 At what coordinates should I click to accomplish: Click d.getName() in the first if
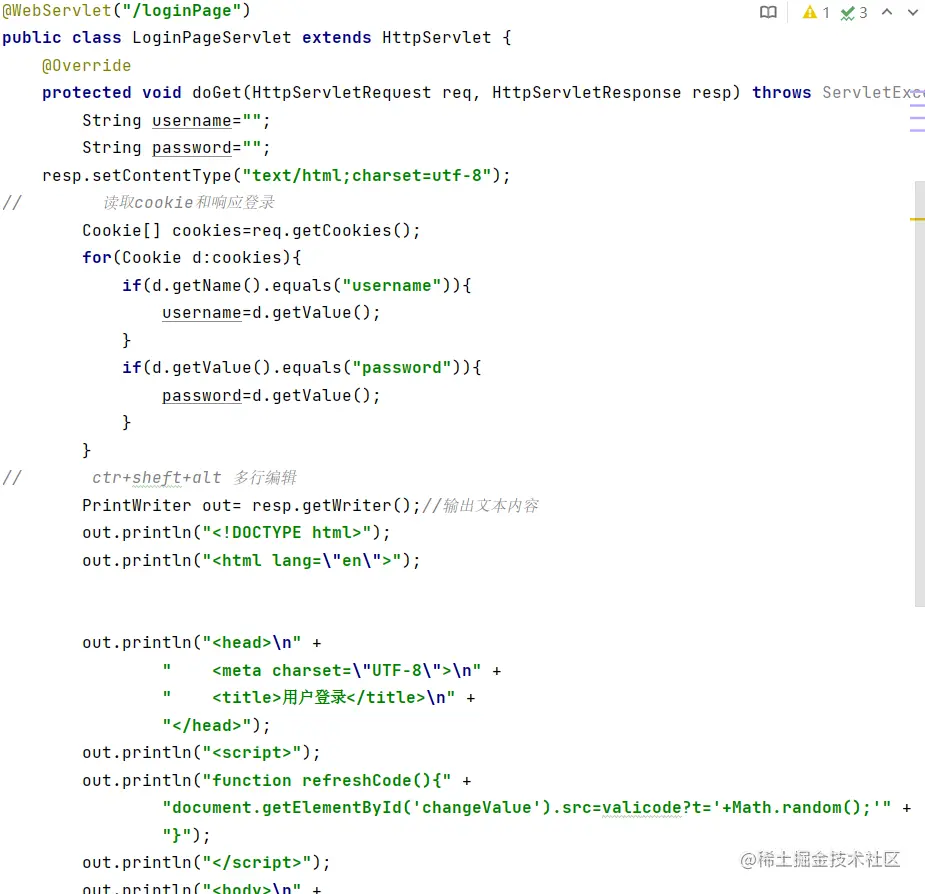pos(206,286)
